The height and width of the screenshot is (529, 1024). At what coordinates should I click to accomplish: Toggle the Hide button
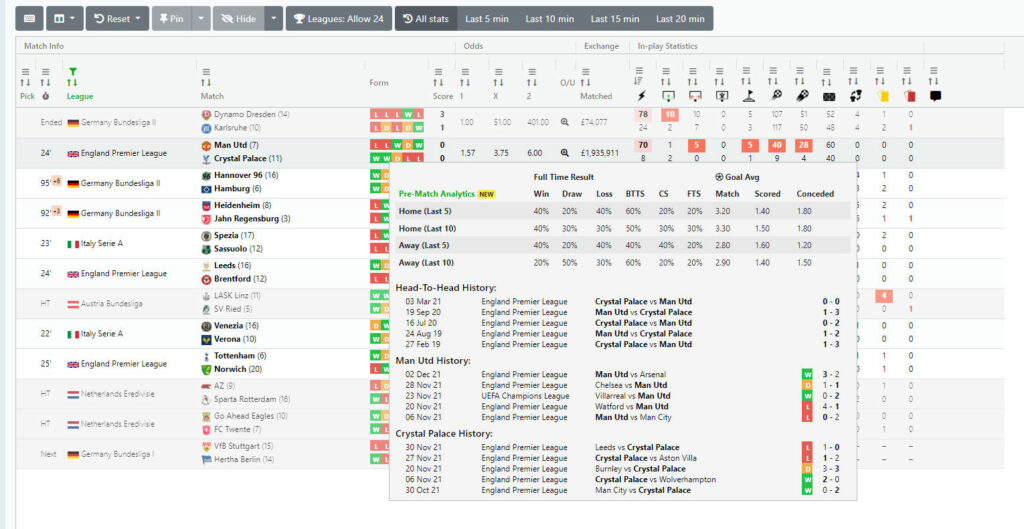tap(238, 19)
